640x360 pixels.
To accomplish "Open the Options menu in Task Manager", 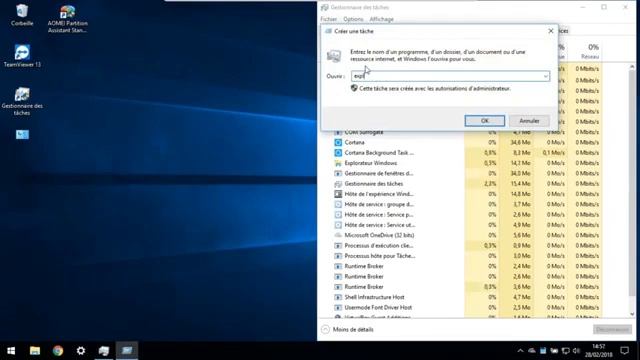I will click(x=353, y=19).
